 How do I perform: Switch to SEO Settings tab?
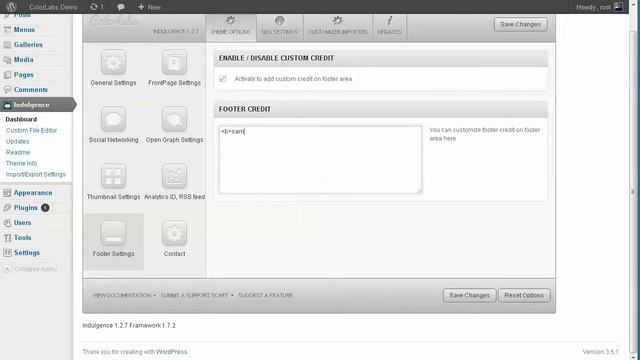coord(280,27)
